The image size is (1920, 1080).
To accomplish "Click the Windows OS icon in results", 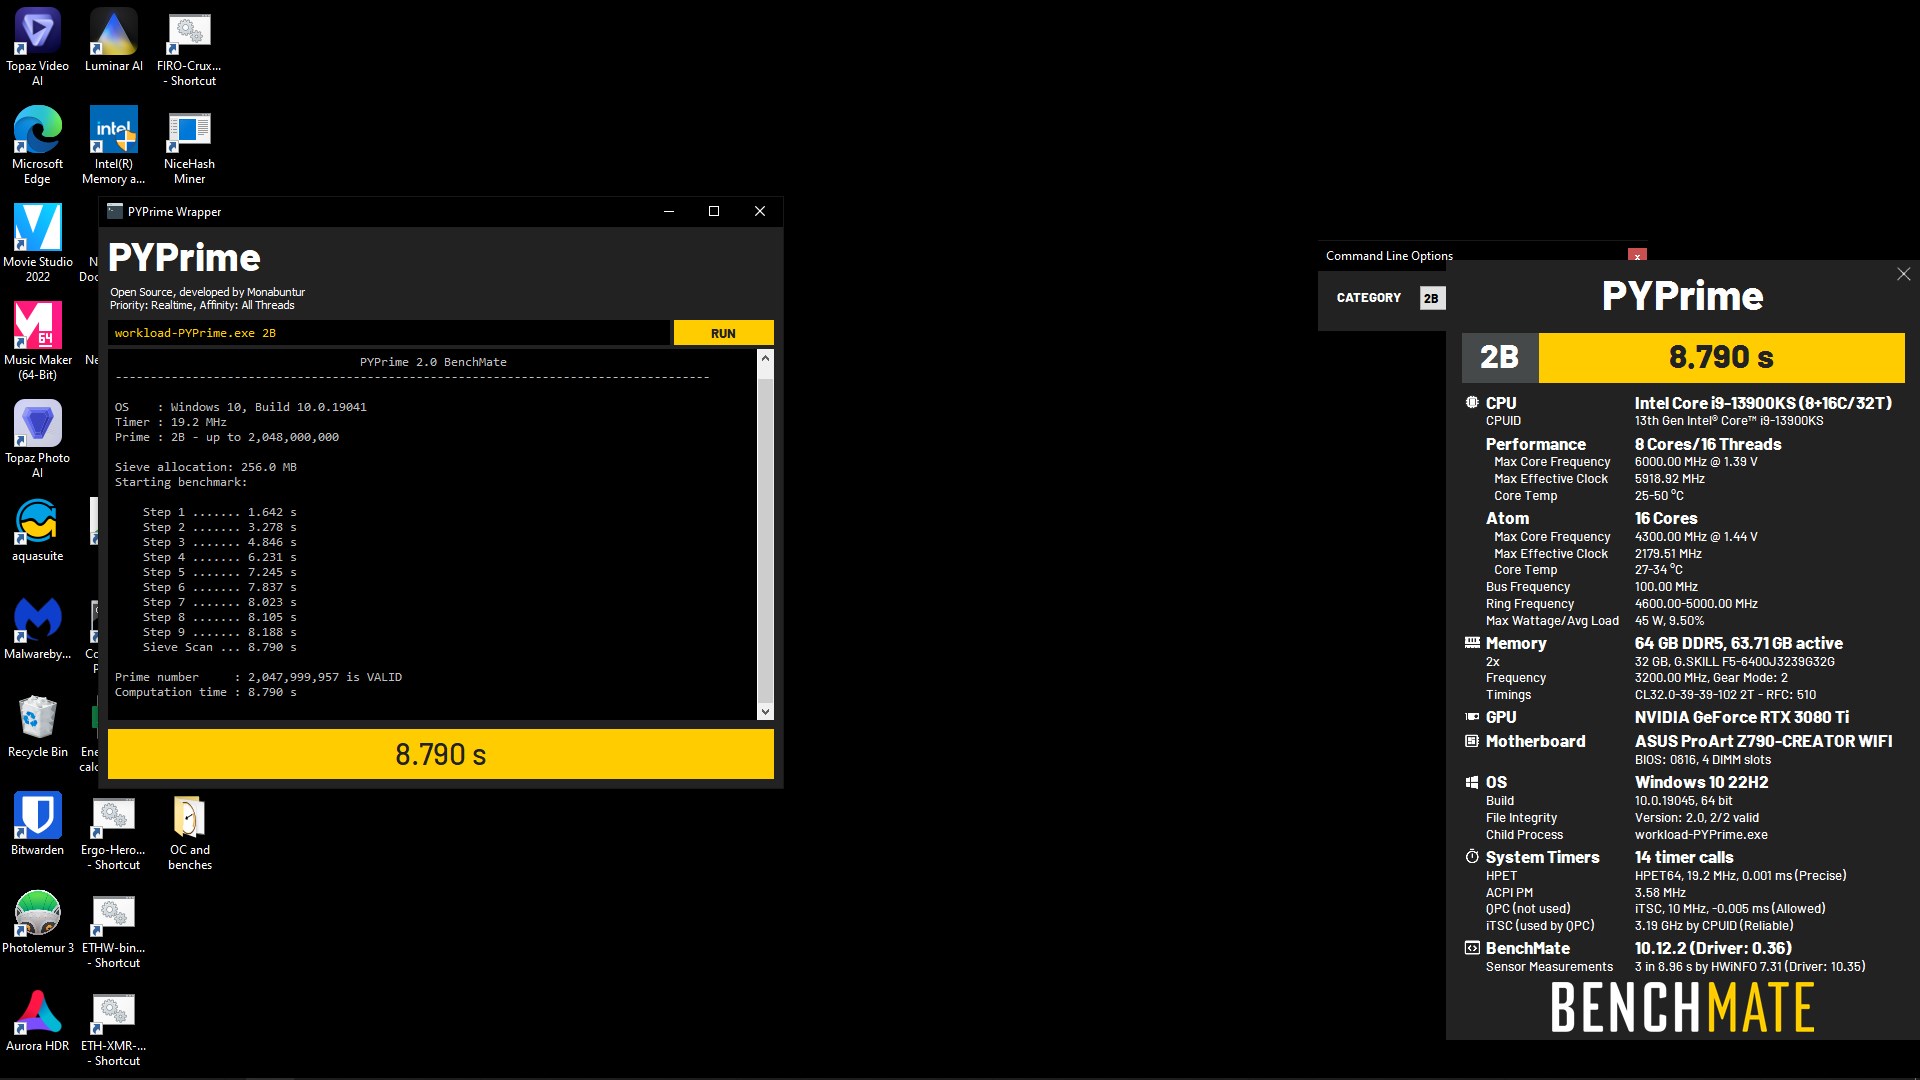I will [x=1472, y=782].
